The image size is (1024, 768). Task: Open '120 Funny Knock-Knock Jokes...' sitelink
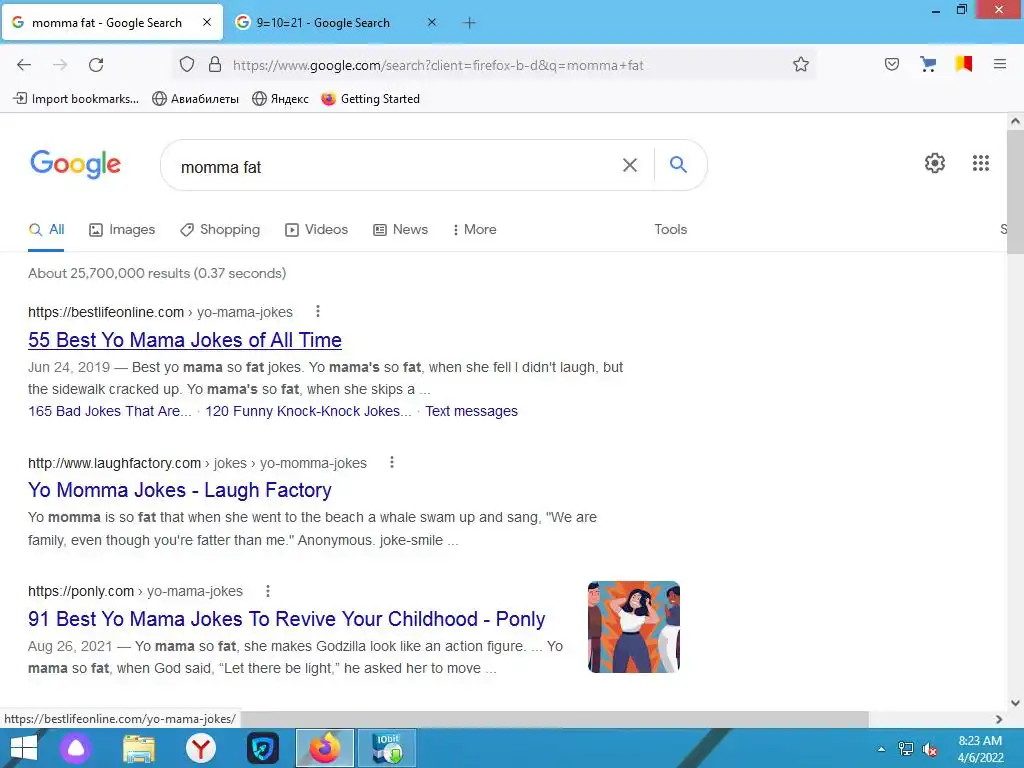tap(308, 411)
